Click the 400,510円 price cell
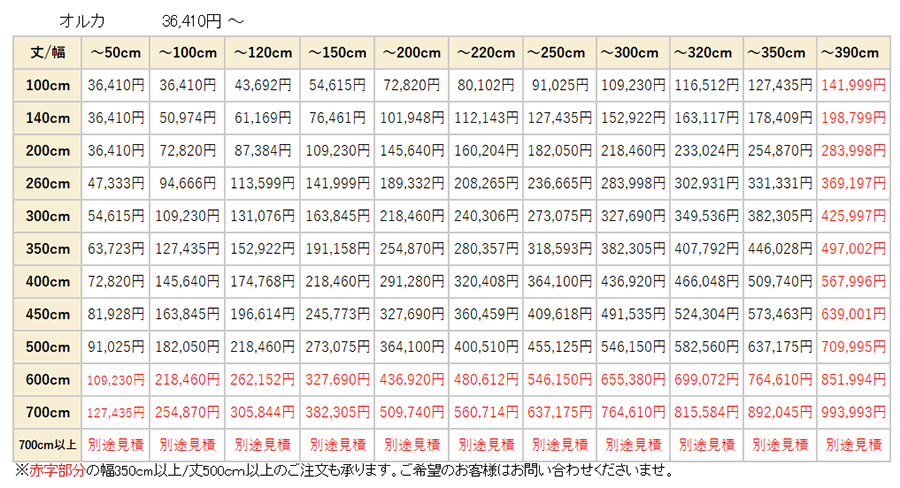Screen dimensions: 900x488 click(x=485, y=346)
